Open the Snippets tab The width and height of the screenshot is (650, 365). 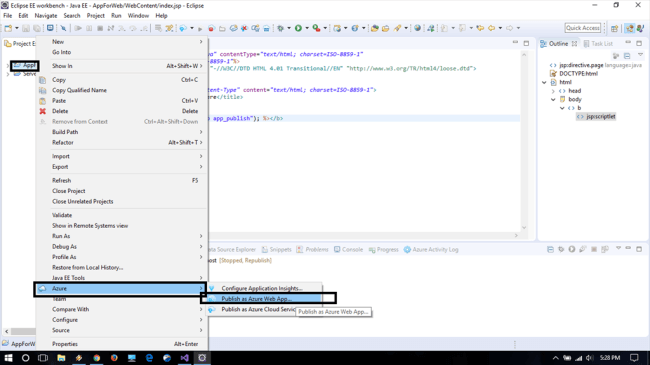coord(276,250)
